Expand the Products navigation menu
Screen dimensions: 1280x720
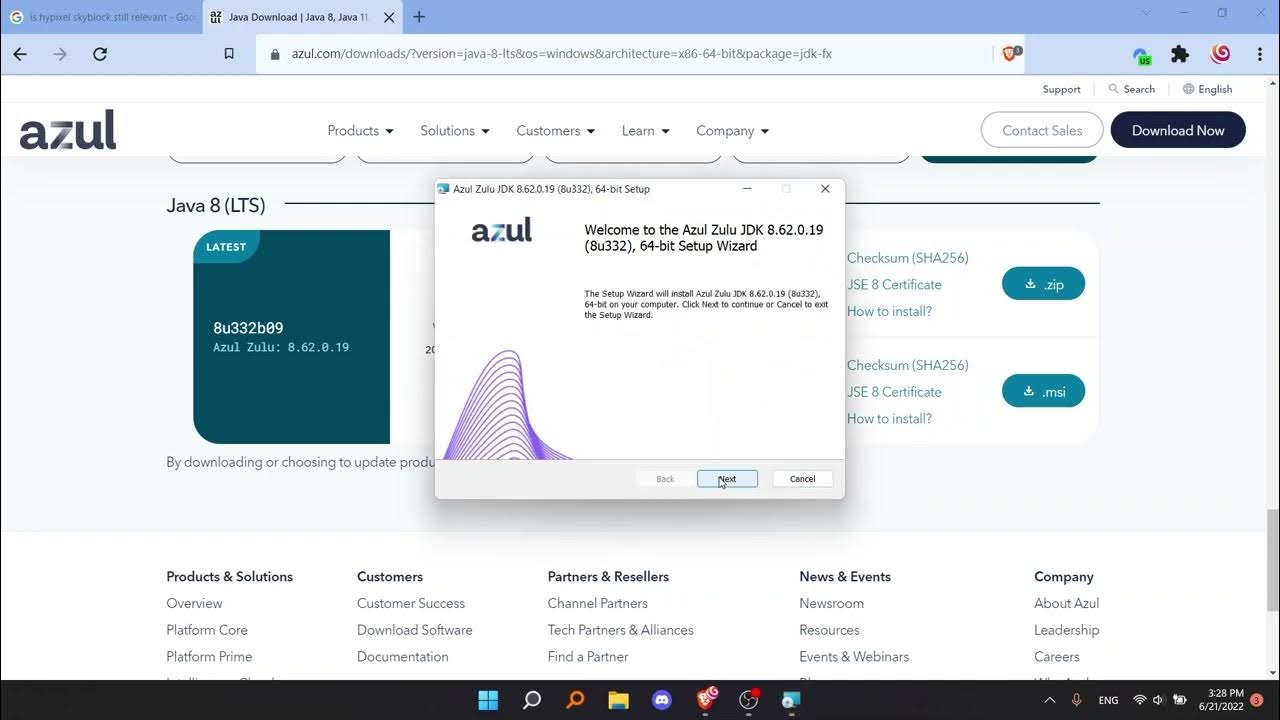(x=360, y=131)
